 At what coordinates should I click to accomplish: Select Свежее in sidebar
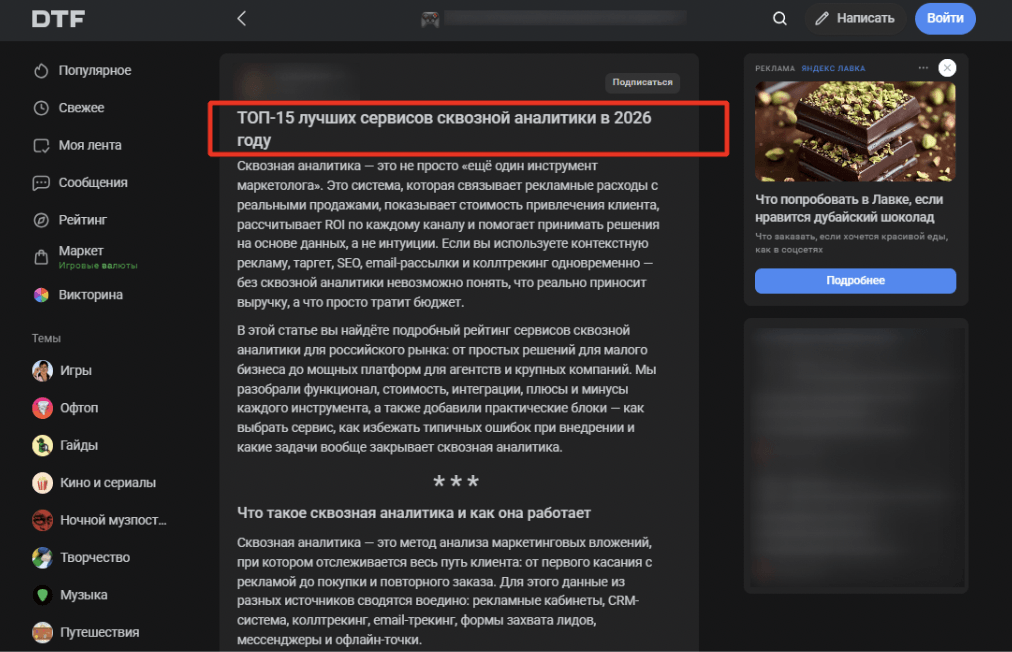pyautogui.click(x=81, y=108)
